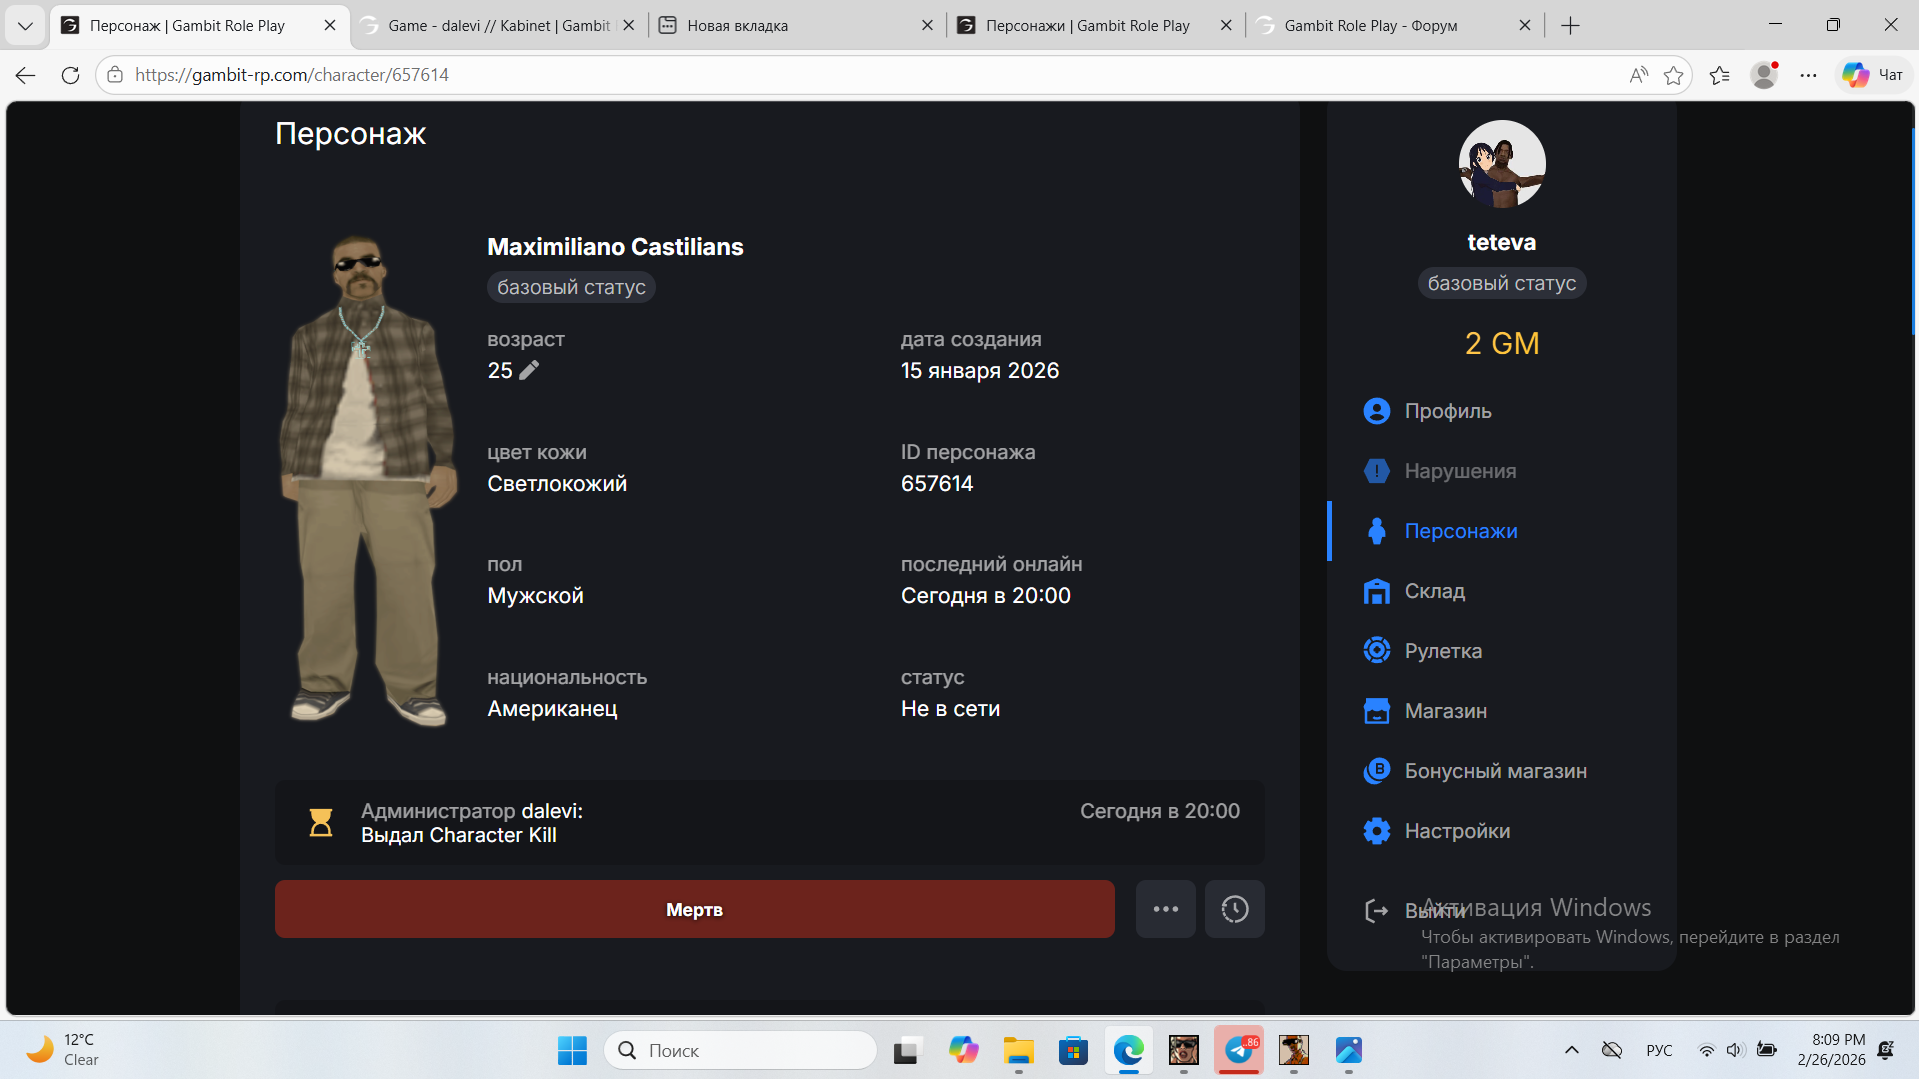Image resolution: width=1919 pixels, height=1079 pixels.
Task: Add page to favorites star icon
Action: point(1673,75)
